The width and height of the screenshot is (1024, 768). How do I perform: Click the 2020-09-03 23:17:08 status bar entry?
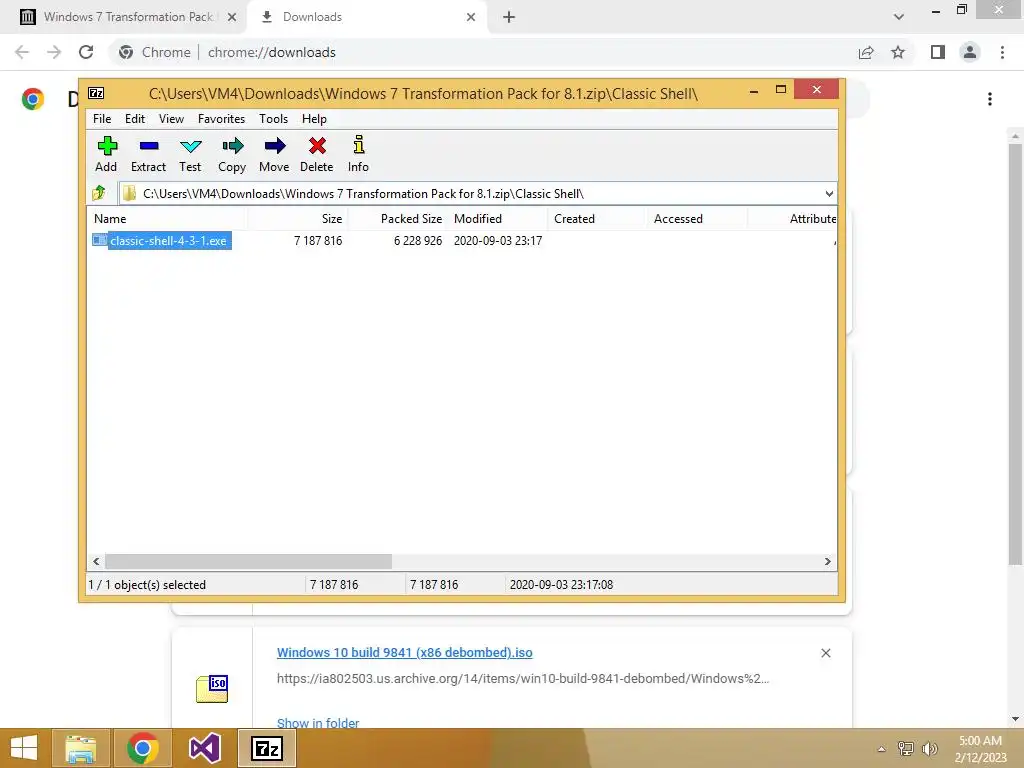click(562, 585)
